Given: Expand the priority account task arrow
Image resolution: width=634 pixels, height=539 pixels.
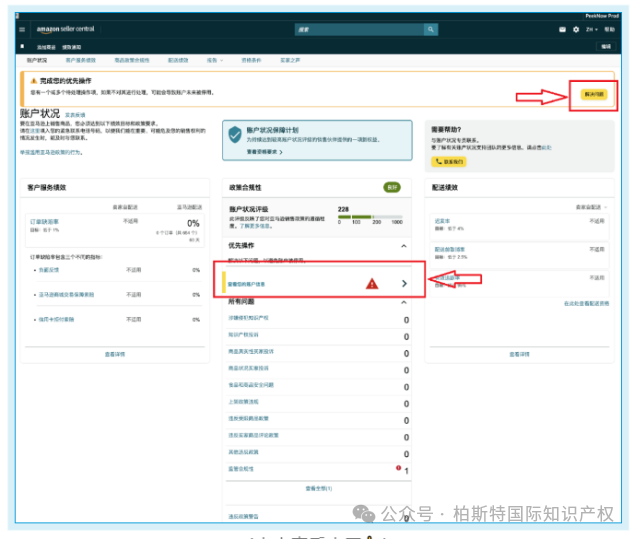Looking at the screenshot, I should click(404, 284).
